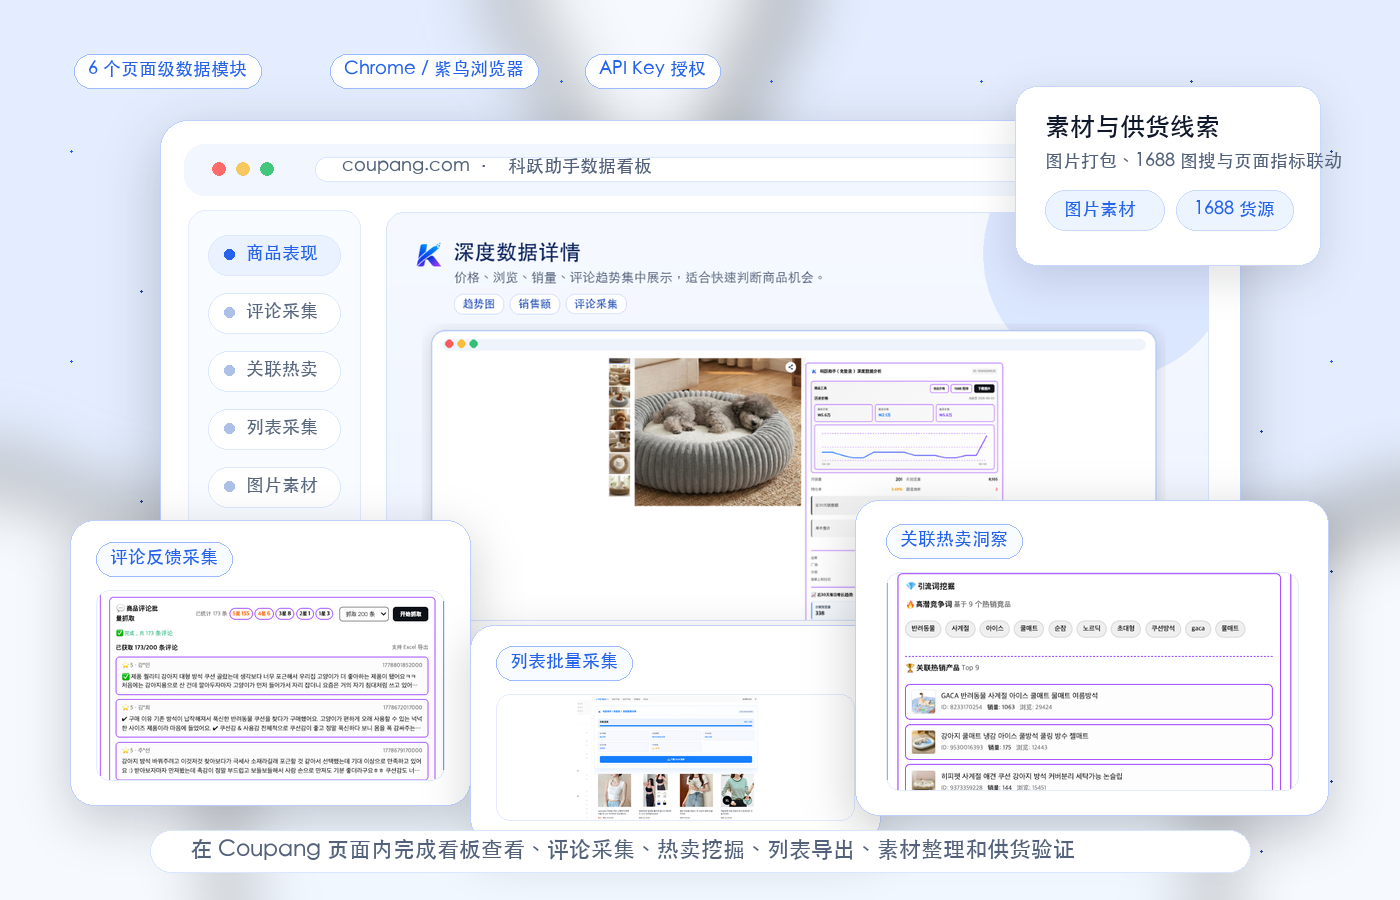Viewport: 1400px width, 900px height.
Task: Click the 销售额 tag
Action: point(535,304)
